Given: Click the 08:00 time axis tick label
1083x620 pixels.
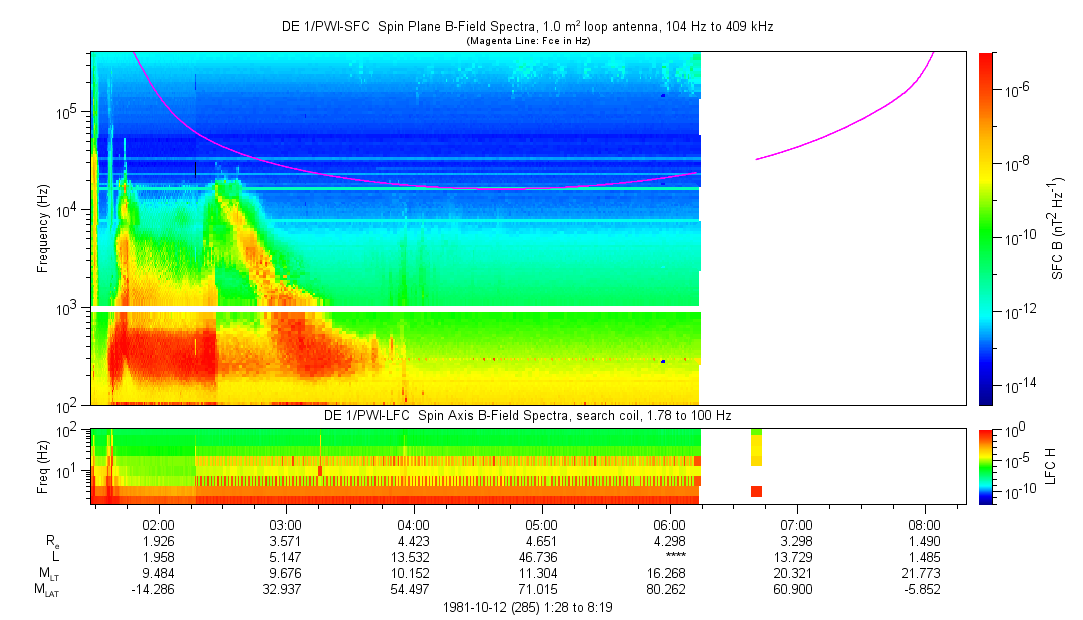Looking at the screenshot, I should [x=924, y=523].
